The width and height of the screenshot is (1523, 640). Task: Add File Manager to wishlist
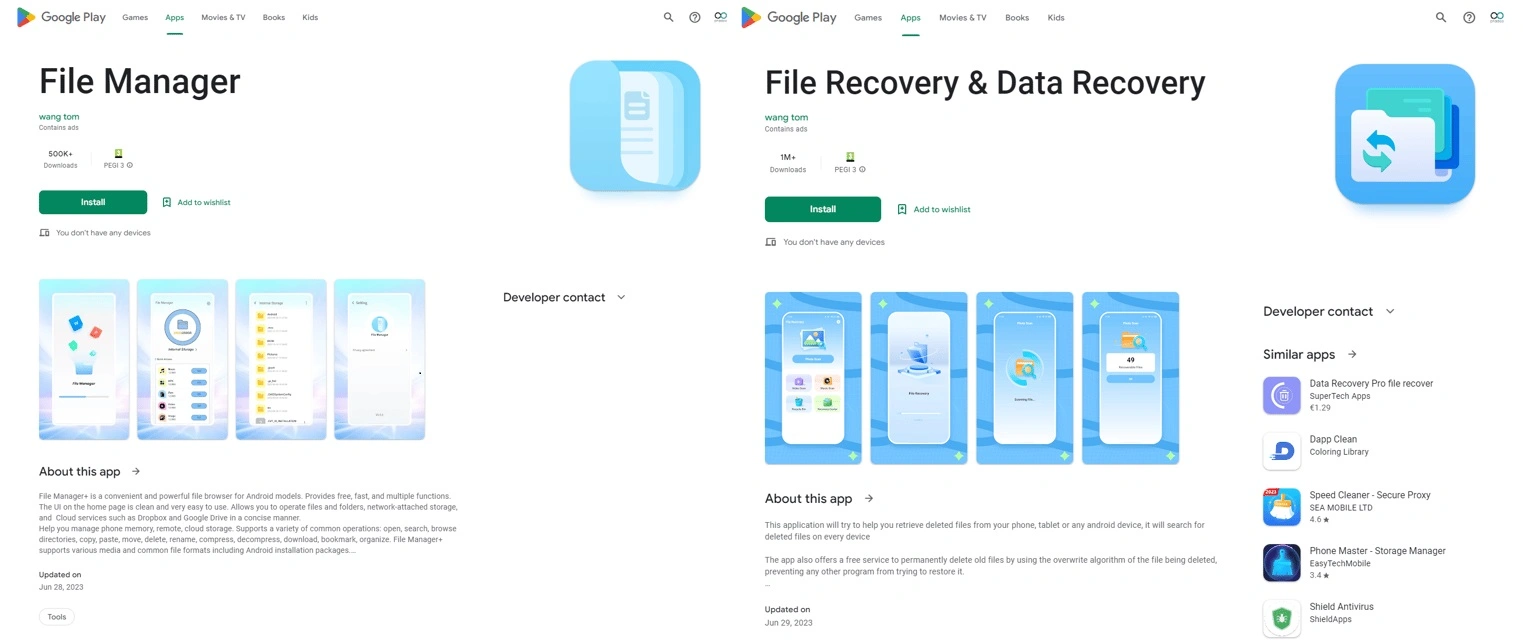[x=196, y=202]
